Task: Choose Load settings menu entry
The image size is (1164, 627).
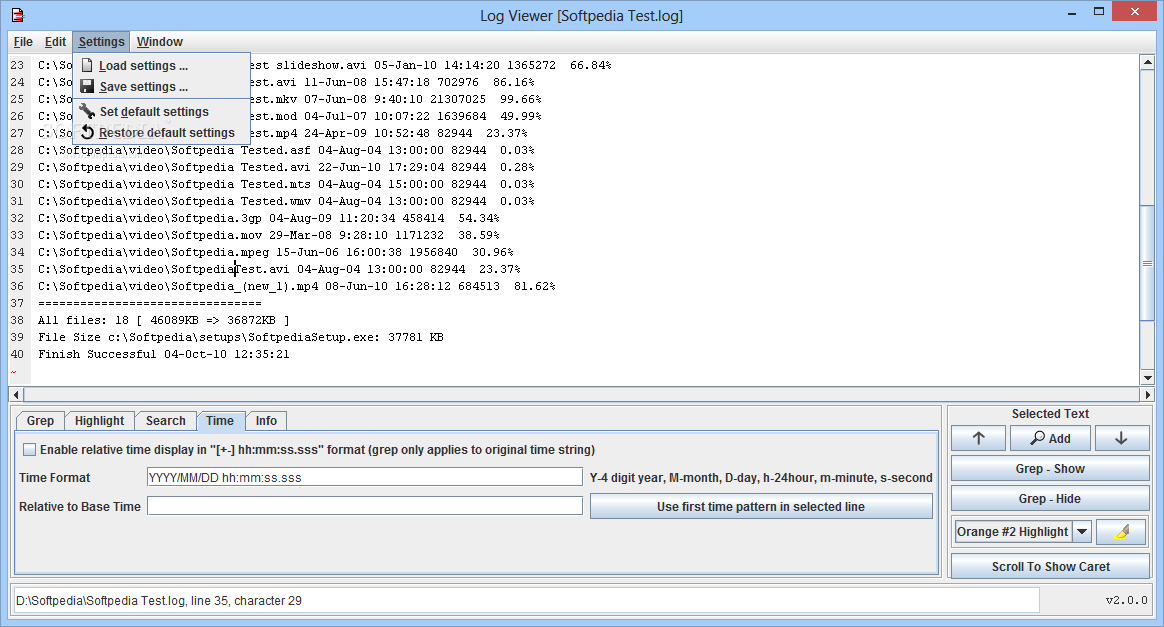Action: click(x=162, y=65)
